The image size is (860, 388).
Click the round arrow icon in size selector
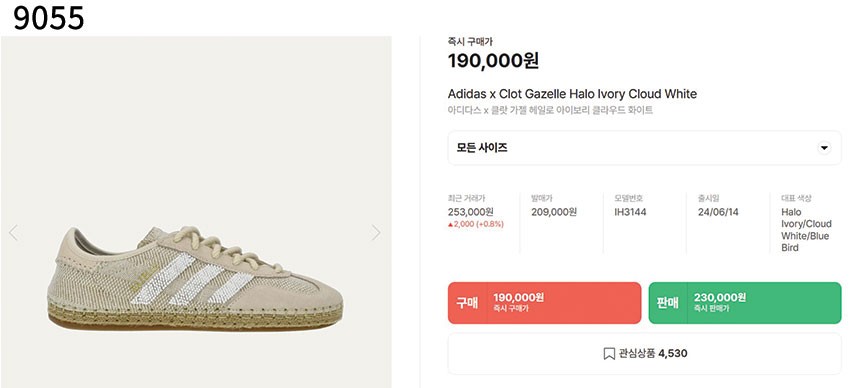(x=824, y=148)
